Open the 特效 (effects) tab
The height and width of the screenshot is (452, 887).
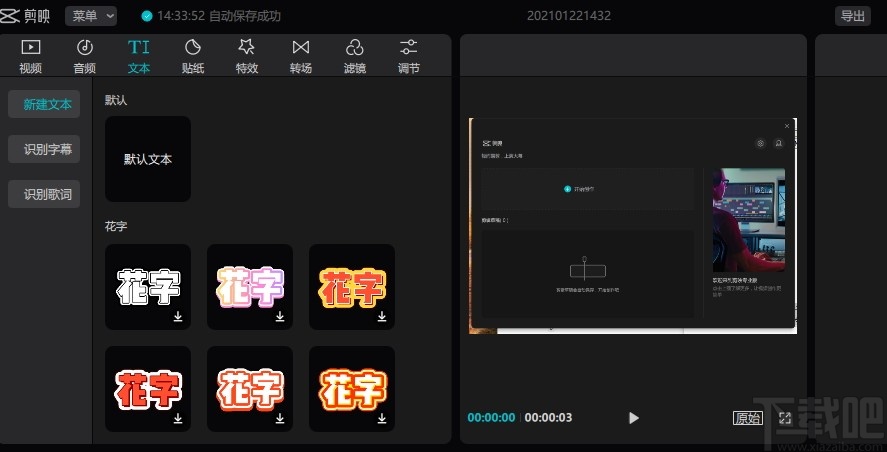tap(247, 57)
